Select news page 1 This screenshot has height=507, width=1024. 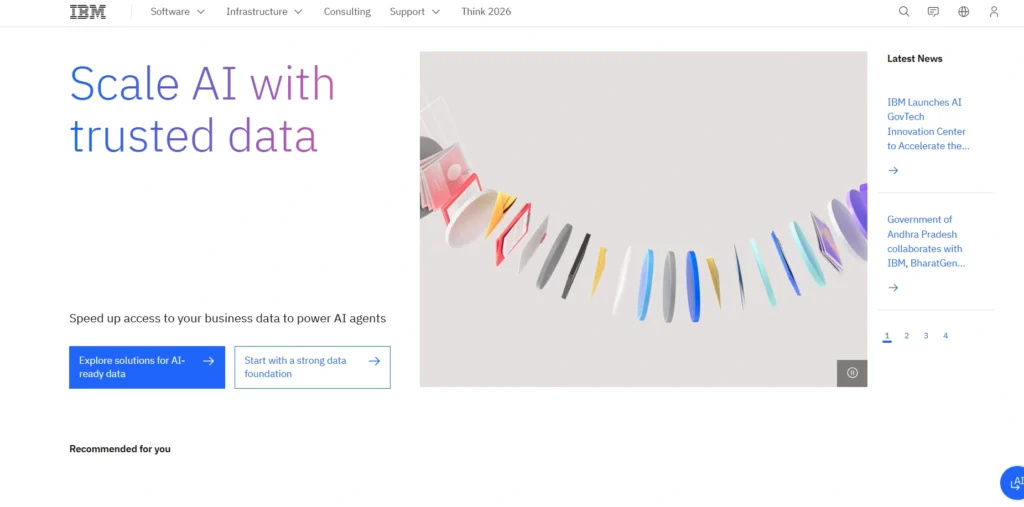point(887,336)
